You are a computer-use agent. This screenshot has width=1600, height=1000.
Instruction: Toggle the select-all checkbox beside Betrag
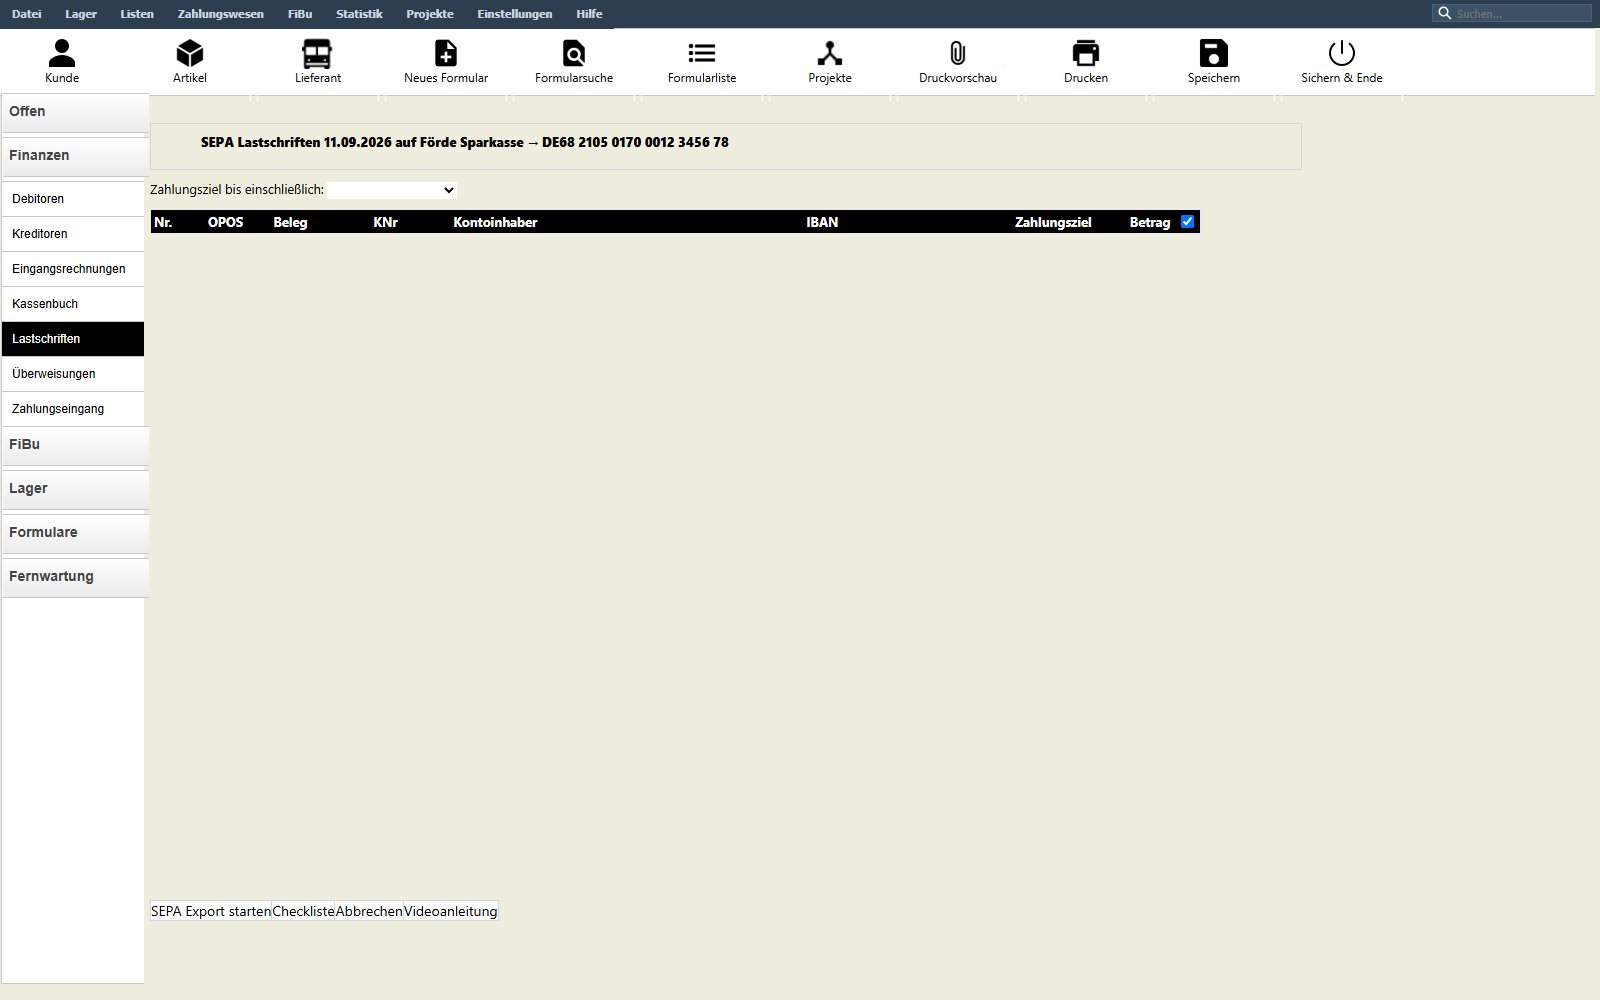pos(1188,222)
